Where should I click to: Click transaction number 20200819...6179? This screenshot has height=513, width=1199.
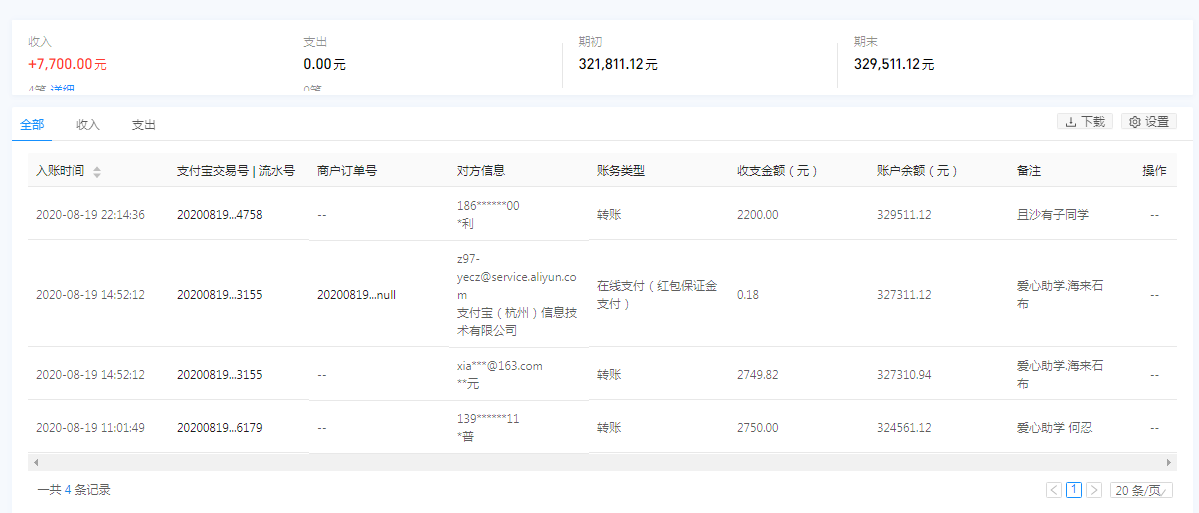pyautogui.click(x=219, y=427)
